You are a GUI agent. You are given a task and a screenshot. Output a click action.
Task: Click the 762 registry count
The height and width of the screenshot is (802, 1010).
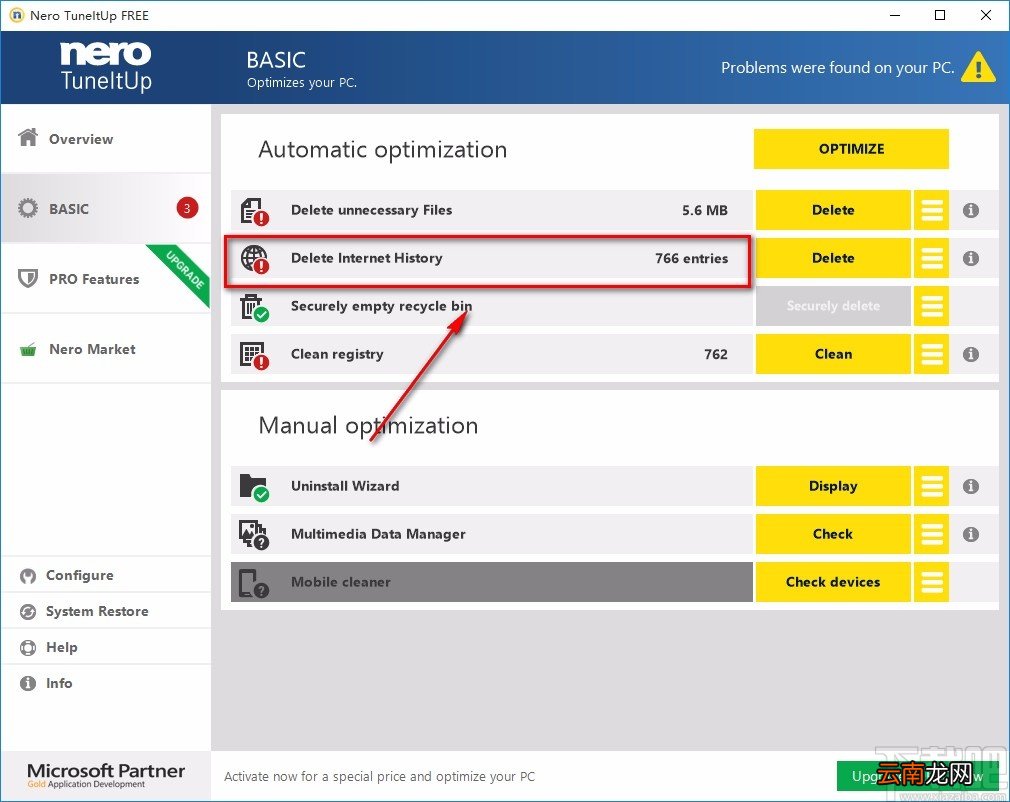pos(716,354)
